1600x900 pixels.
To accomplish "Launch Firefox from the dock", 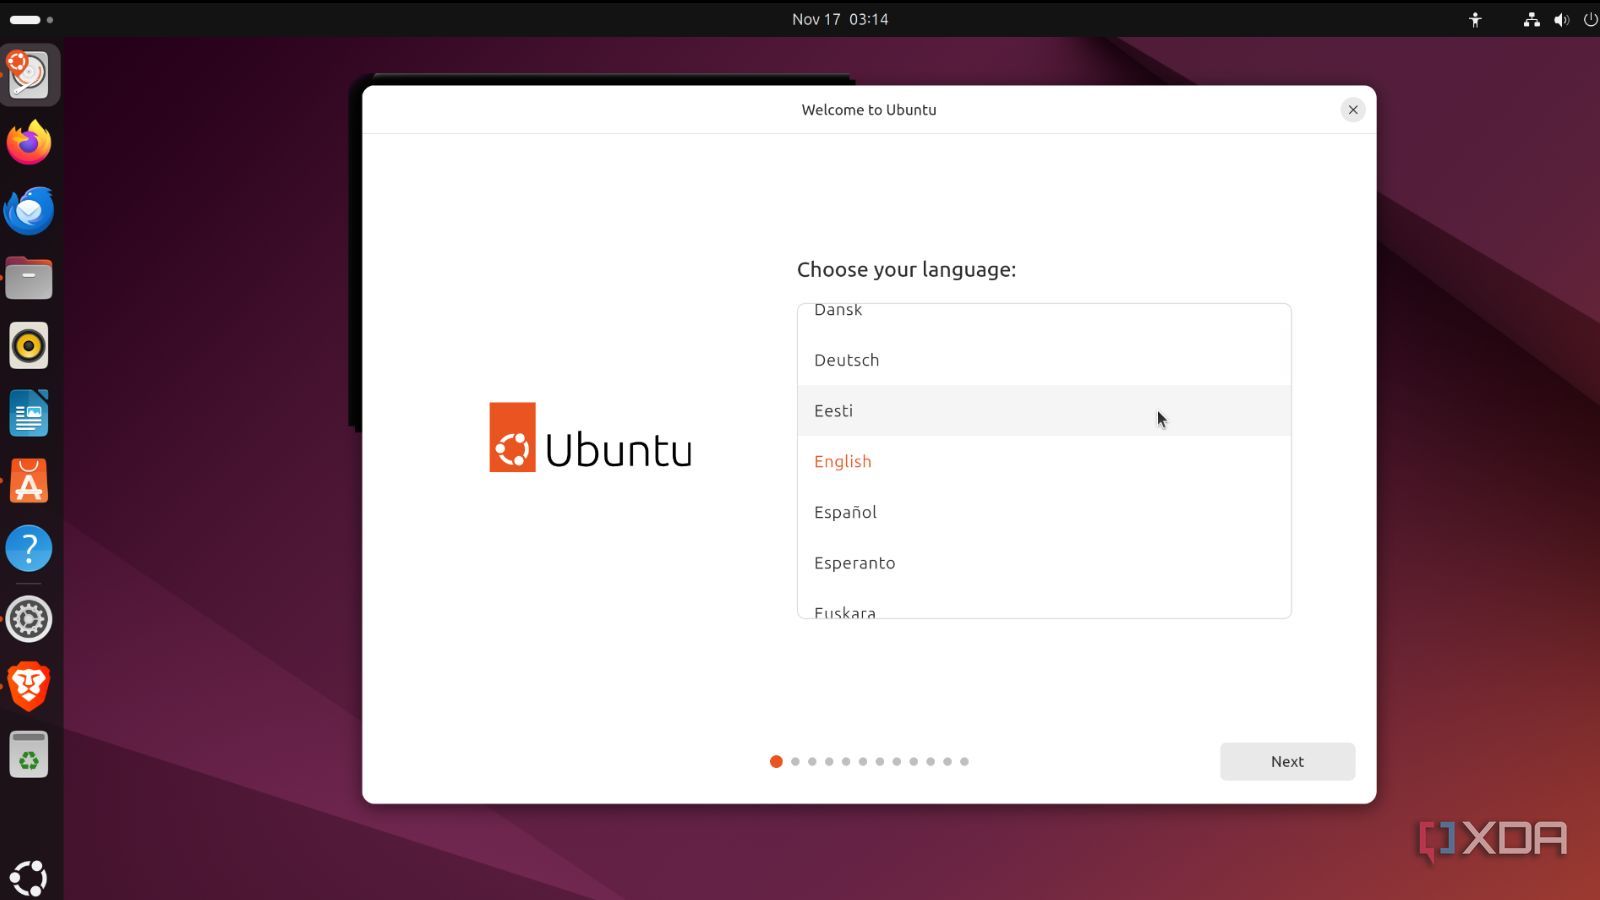I will pos(29,143).
